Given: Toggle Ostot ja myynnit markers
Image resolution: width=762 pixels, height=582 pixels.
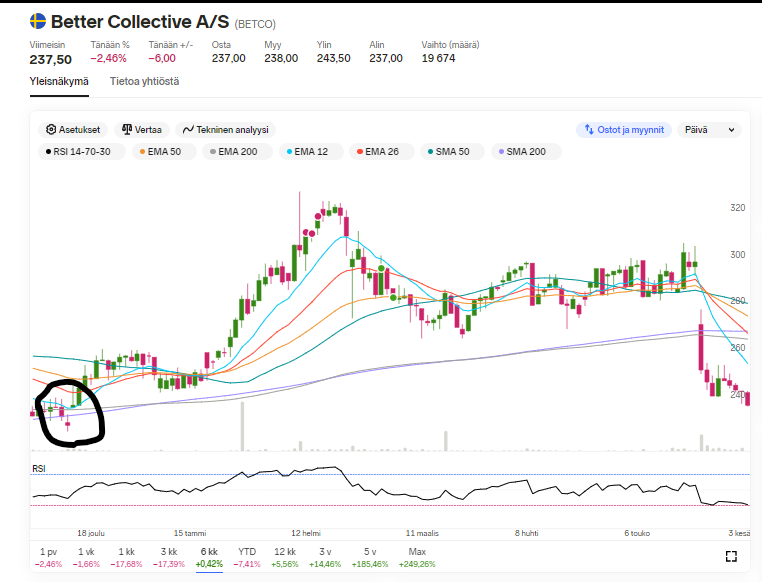Looking at the screenshot, I should point(624,130).
